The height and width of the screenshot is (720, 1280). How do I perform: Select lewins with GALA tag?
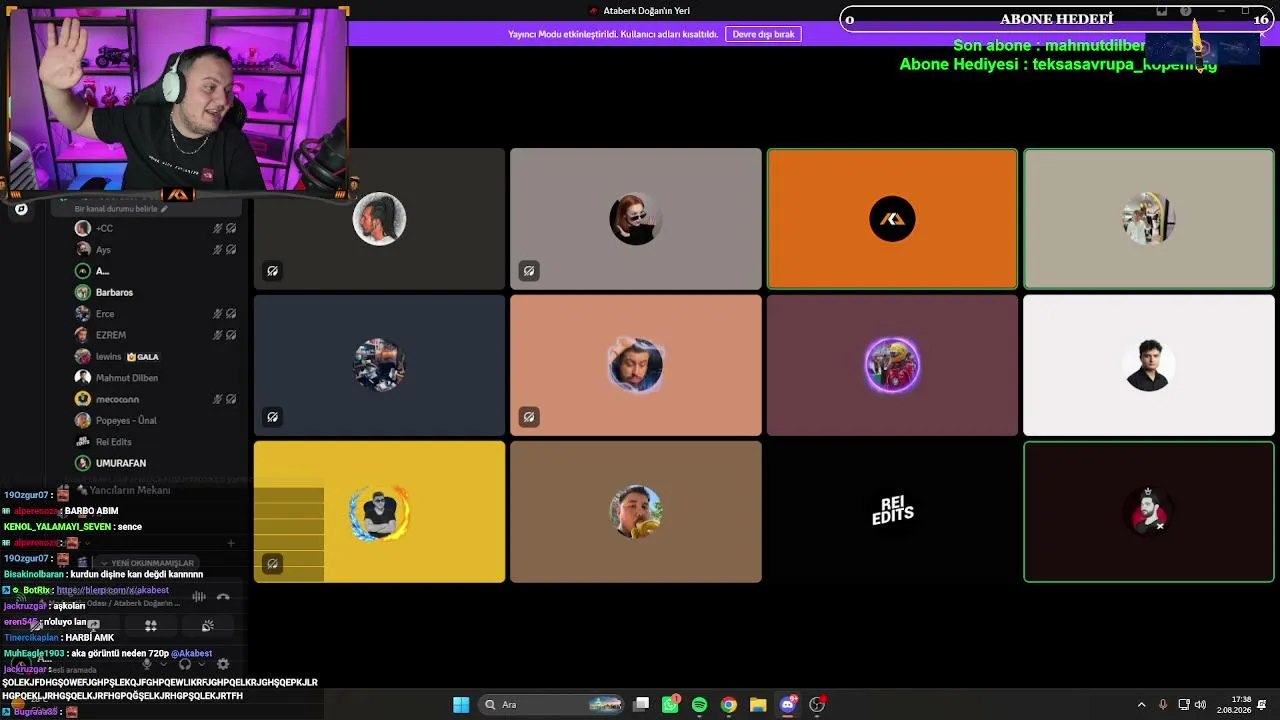157,356
